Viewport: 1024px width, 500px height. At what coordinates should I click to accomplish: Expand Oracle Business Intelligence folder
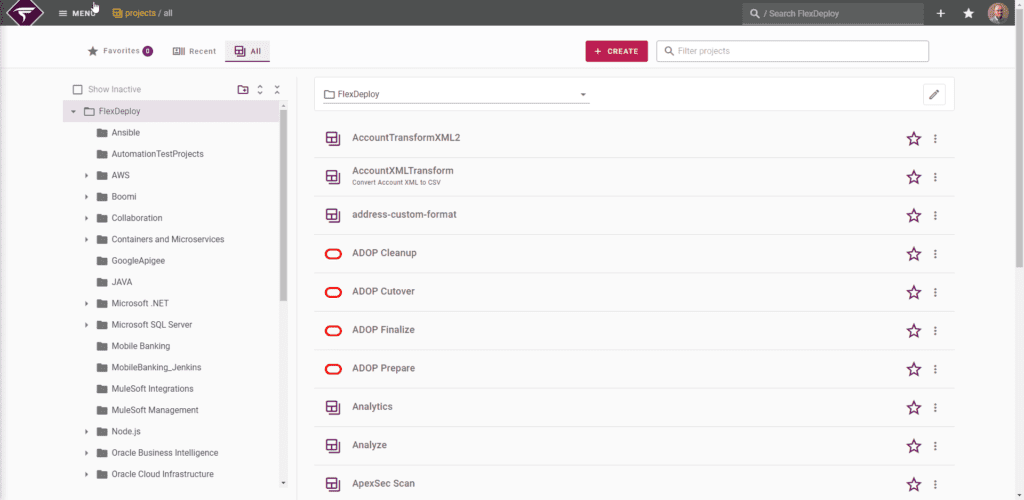(x=86, y=453)
